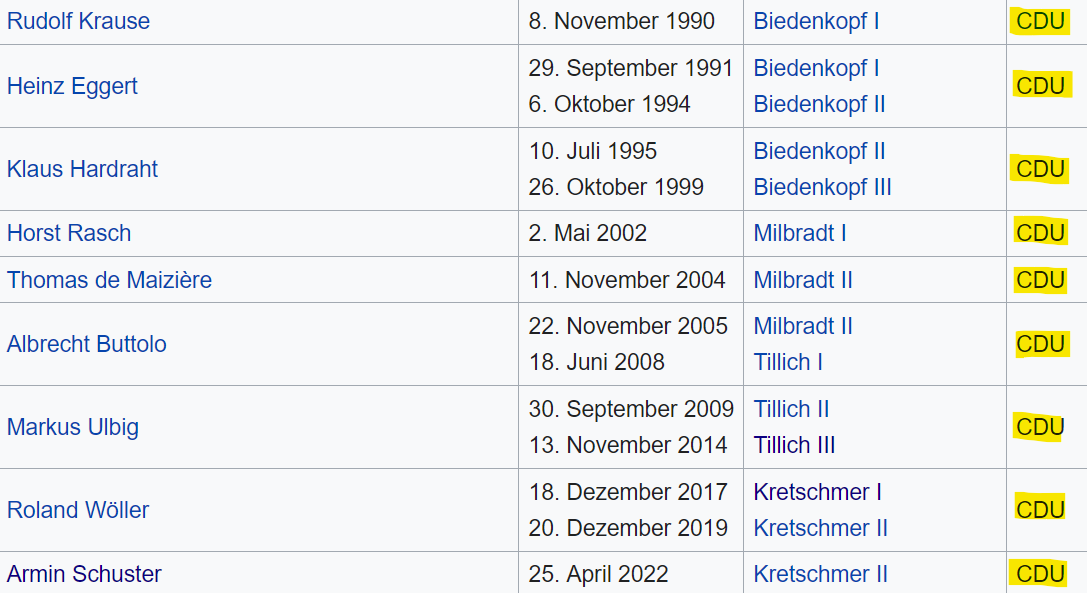Follow the Tillich III link
Screen dimensions: 1087x593
pos(794,445)
